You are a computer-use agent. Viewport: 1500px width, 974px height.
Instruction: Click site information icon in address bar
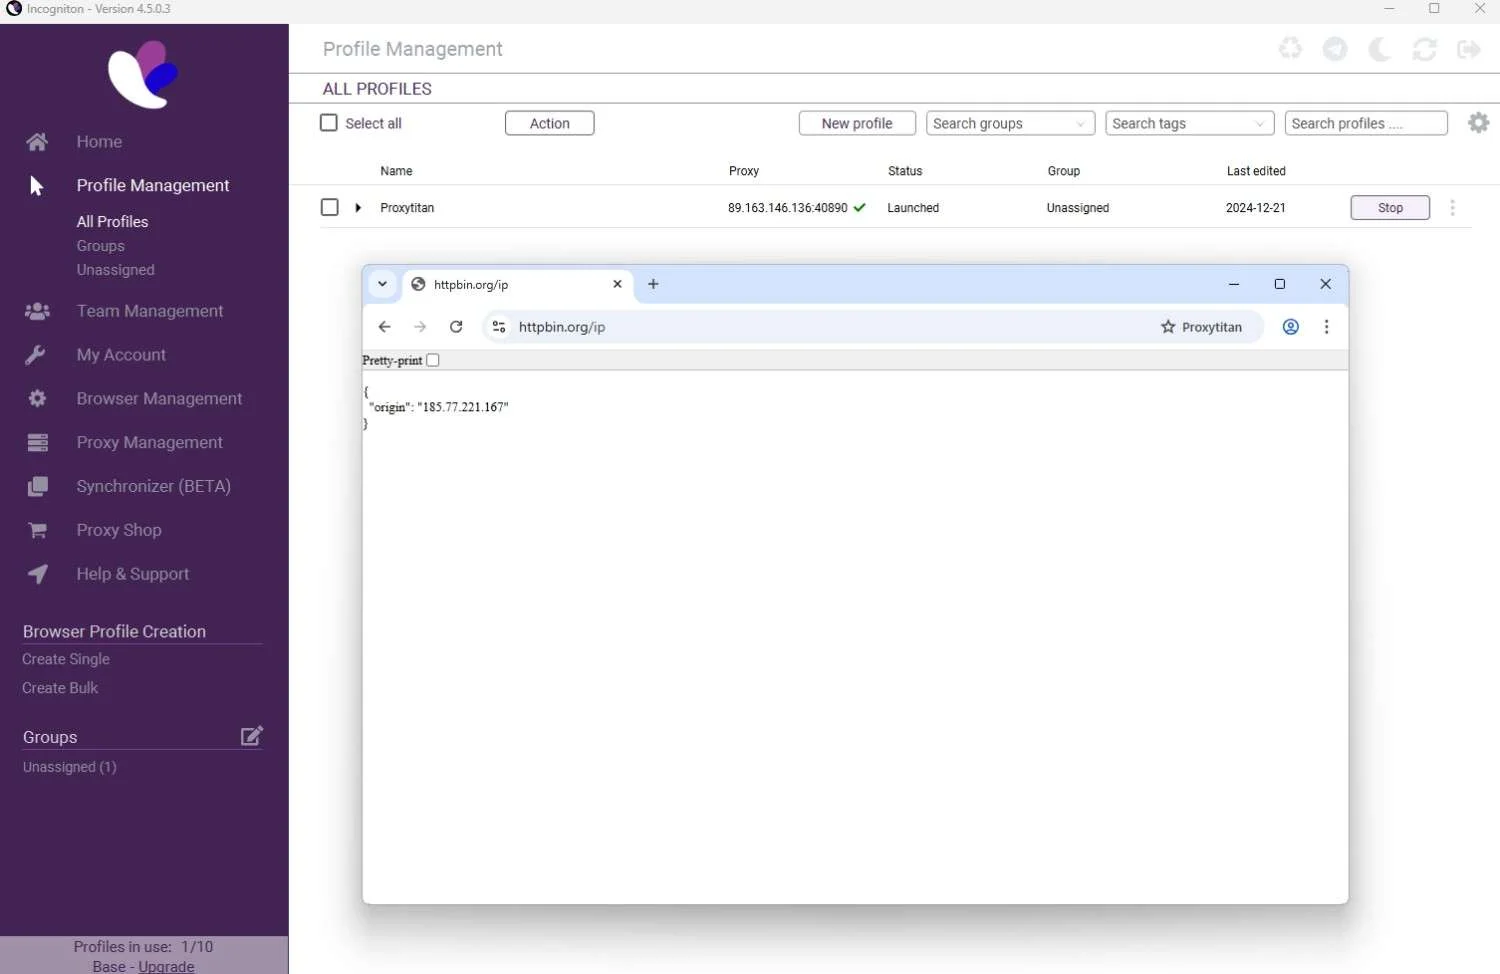click(499, 327)
